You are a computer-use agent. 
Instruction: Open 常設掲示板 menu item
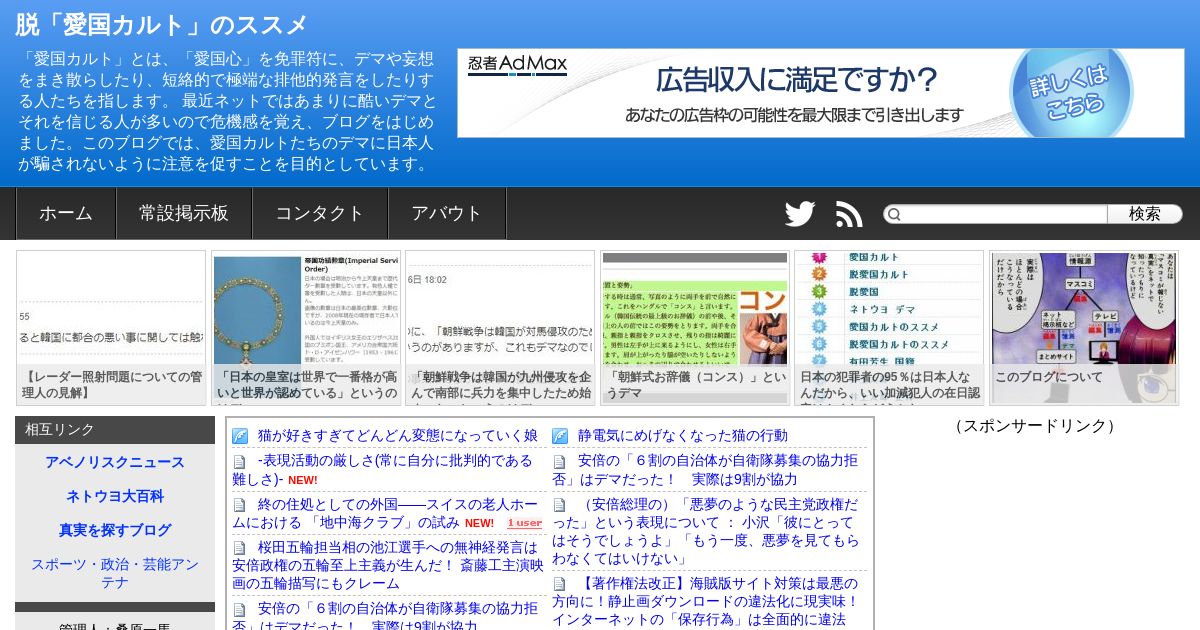tap(184, 214)
